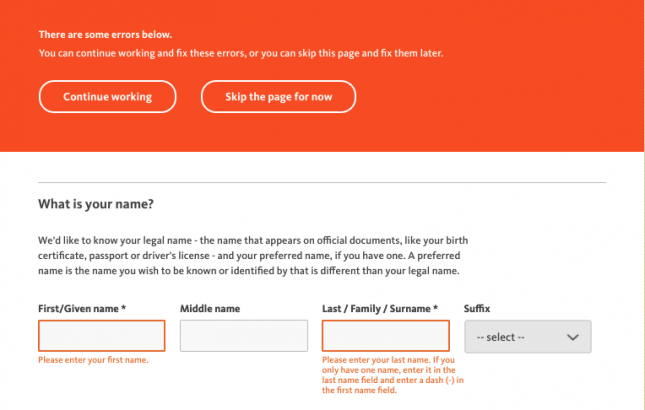Click the chevron arrow on Suffix dropdown

tap(573, 337)
